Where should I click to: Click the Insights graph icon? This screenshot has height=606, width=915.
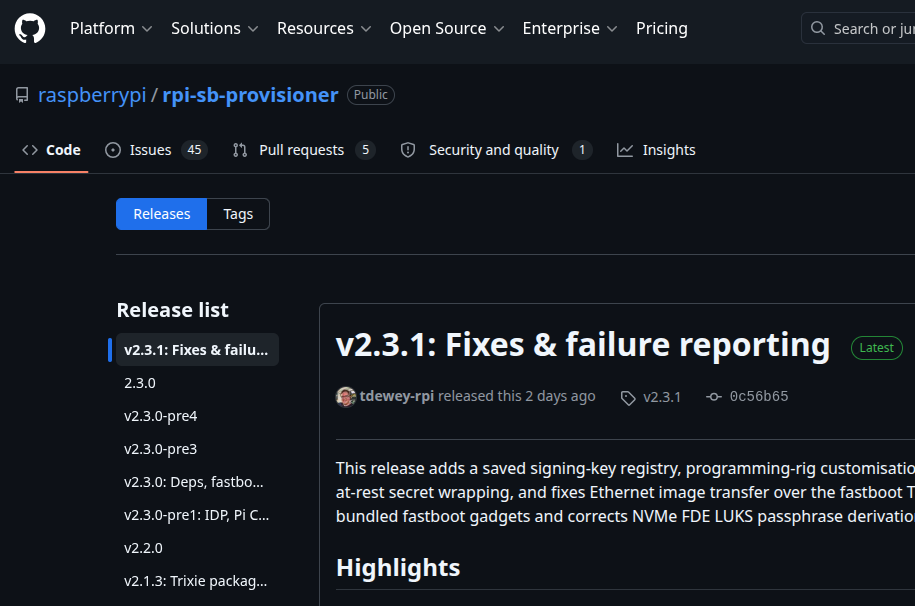coord(625,150)
